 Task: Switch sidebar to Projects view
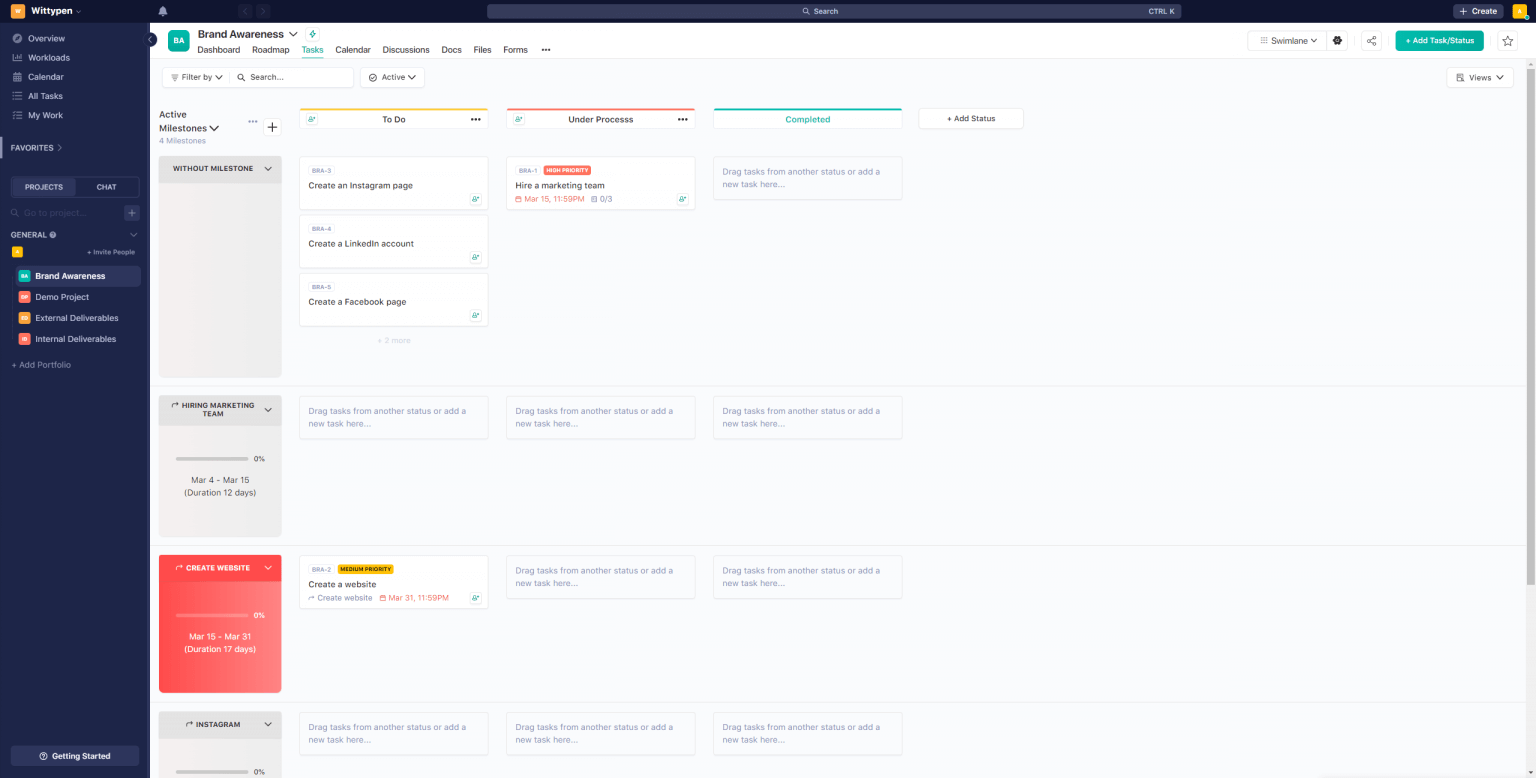pyautogui.click(x=44, y=187)
